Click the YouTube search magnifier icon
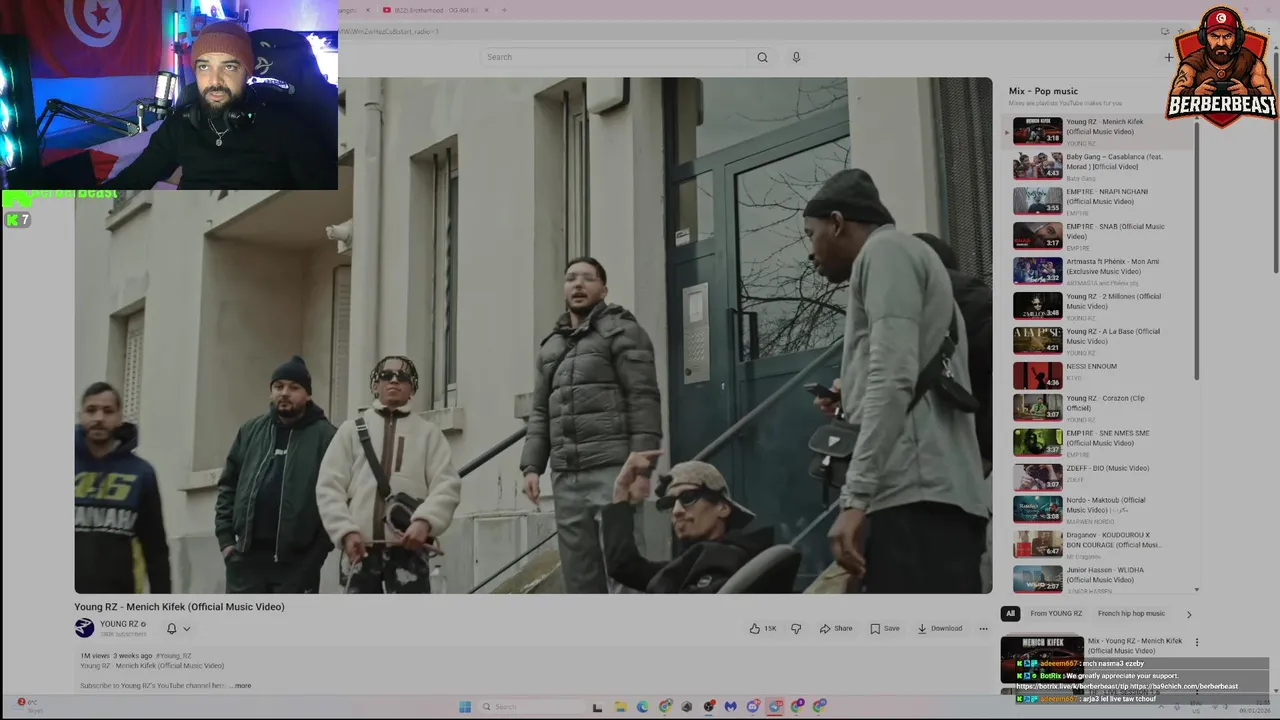The width and height of the screenshot is (1280, 720). (x=762, y=57)
